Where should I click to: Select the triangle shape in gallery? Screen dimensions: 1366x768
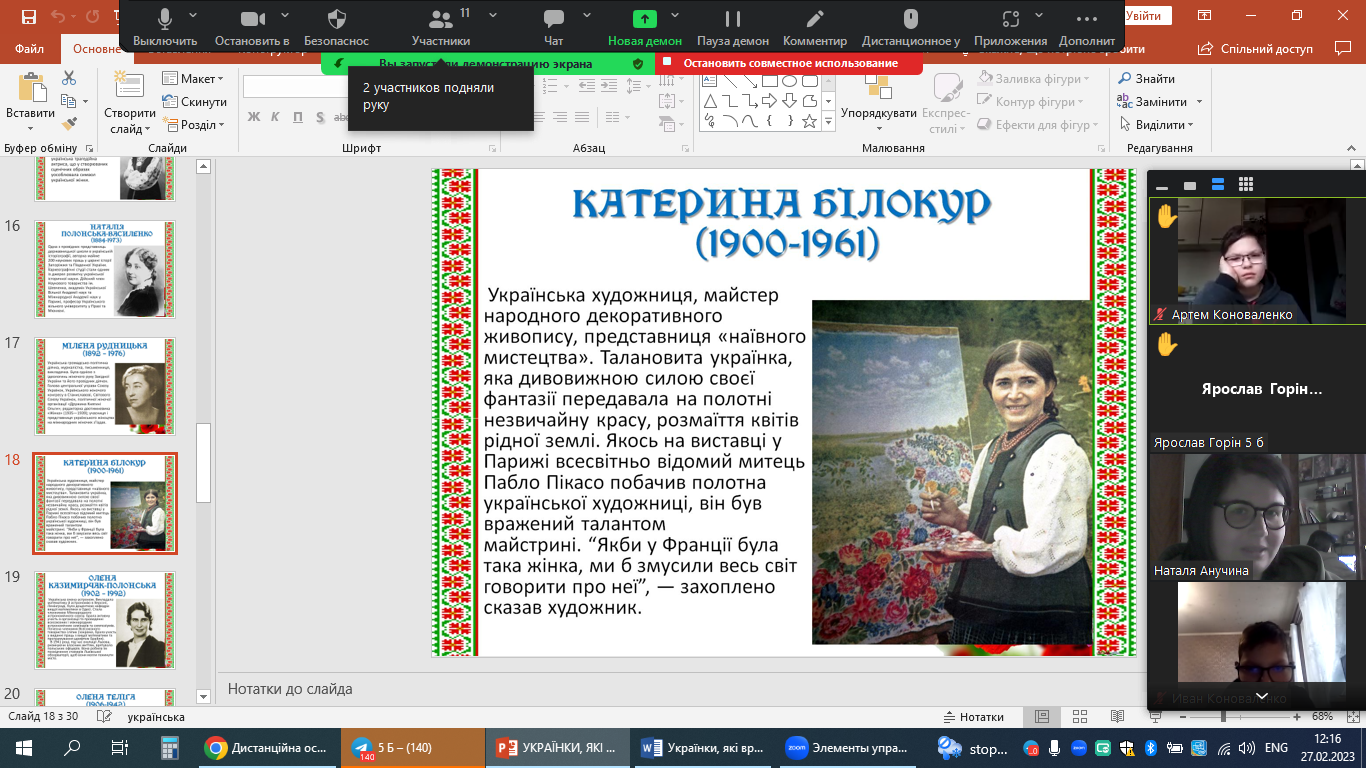[709, 101]
